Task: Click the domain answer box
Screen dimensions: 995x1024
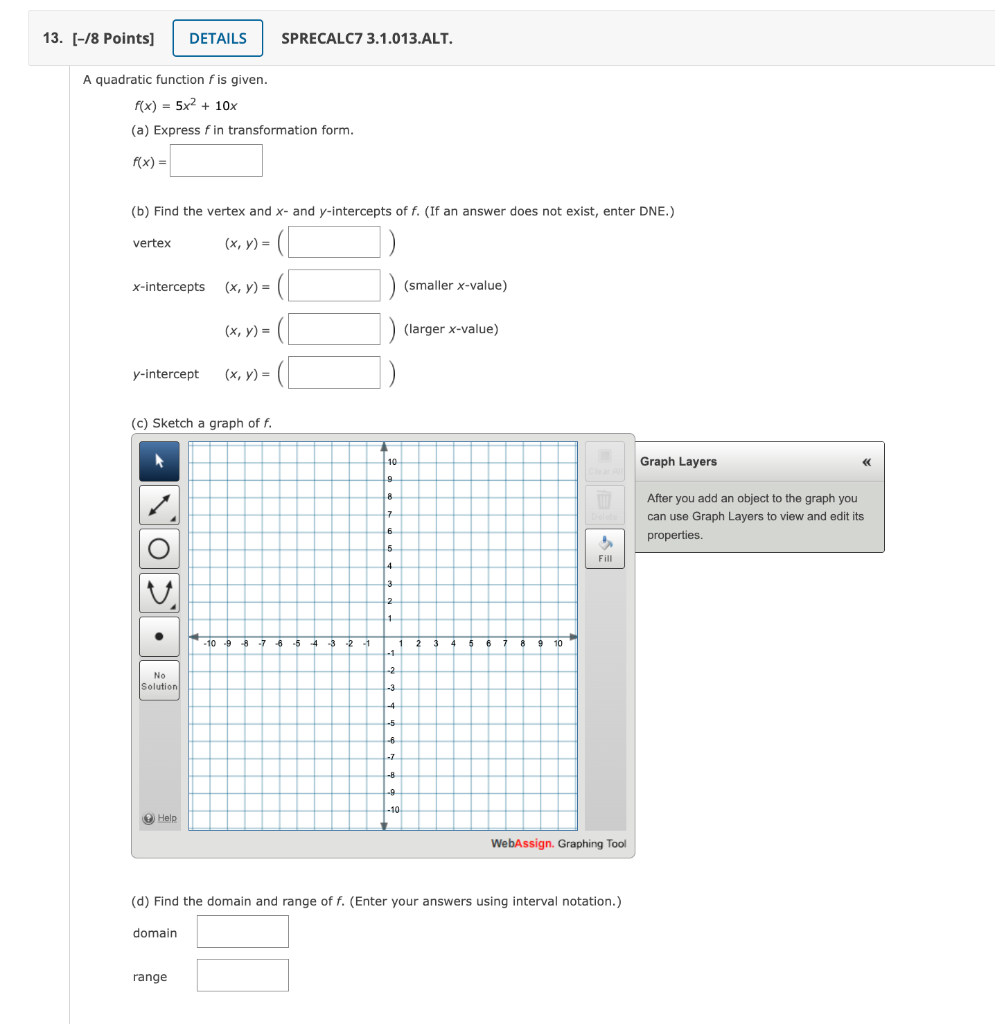Action: [242, 931]
